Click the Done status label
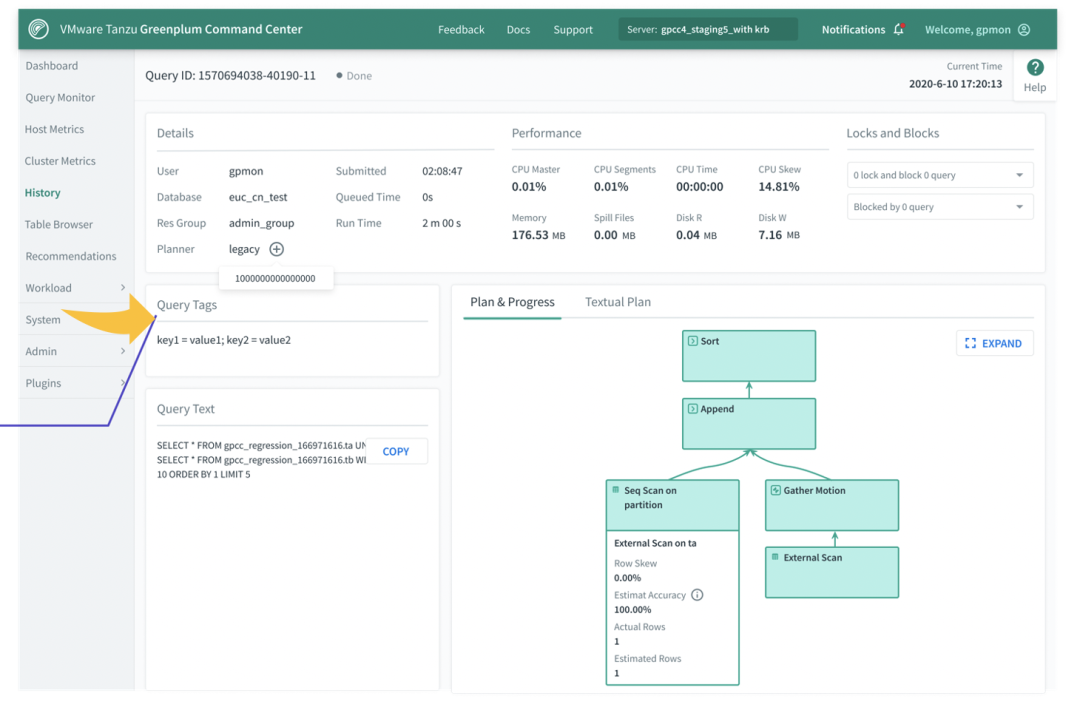Image resolution: width=1080 pixels, height=710 pixels. 359,76
